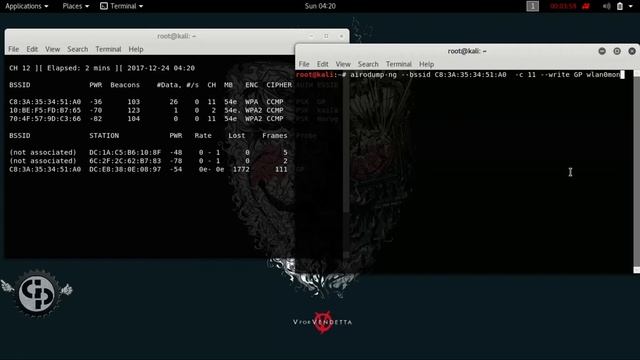Click the Frames column header

pos(275,136)
